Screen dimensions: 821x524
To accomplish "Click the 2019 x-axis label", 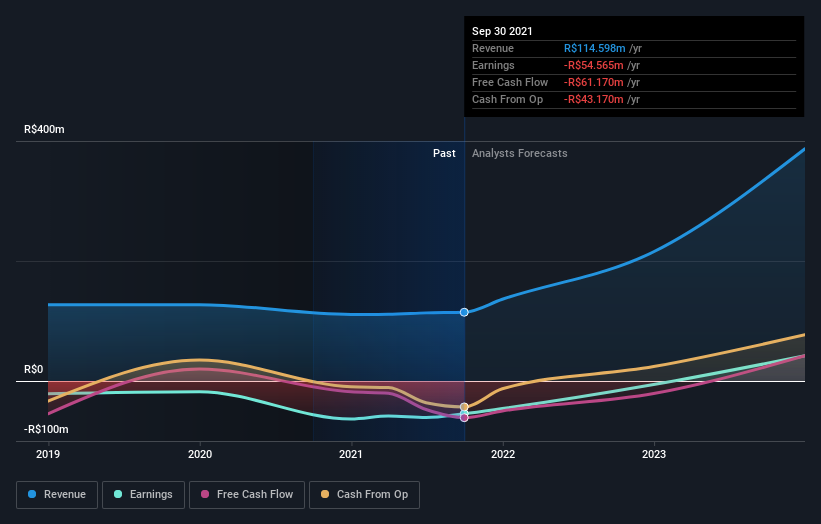I will [x=48, y=454].
